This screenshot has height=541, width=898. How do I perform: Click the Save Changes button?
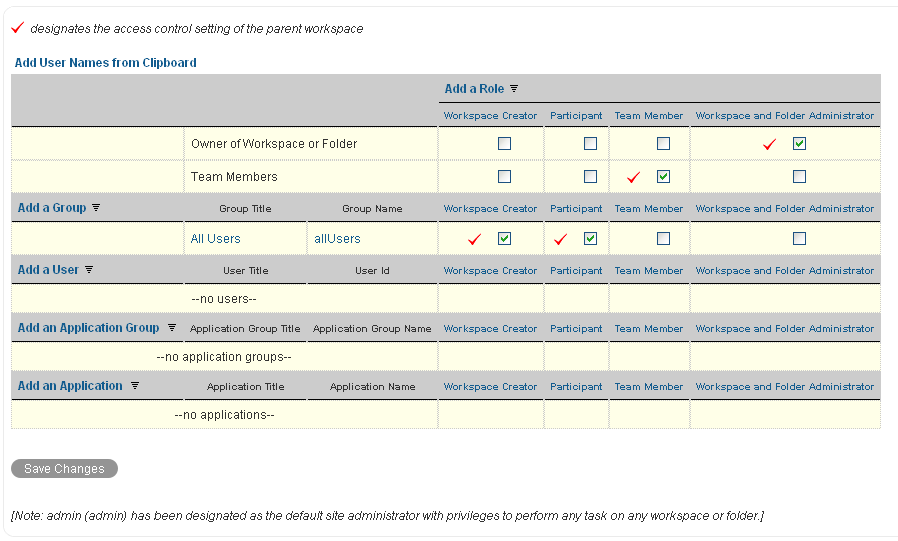(x=64, y=469)
